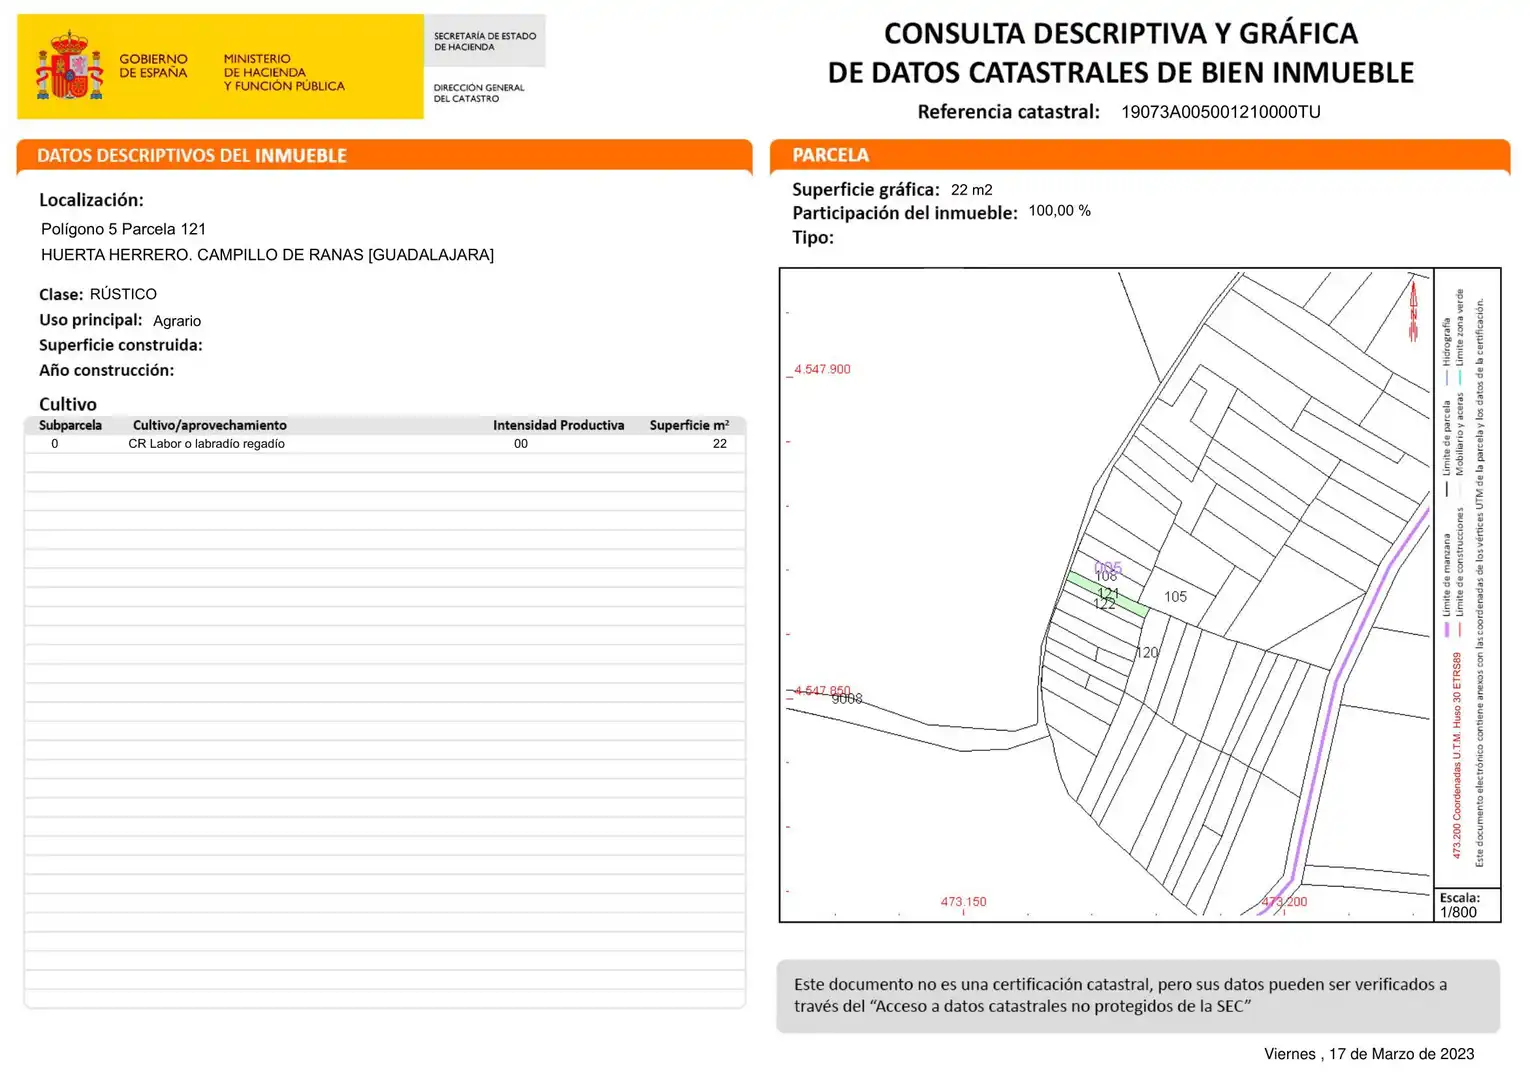
Task: Click the "473.150" coordinate label on the map
Action: [x=963, y=902]
